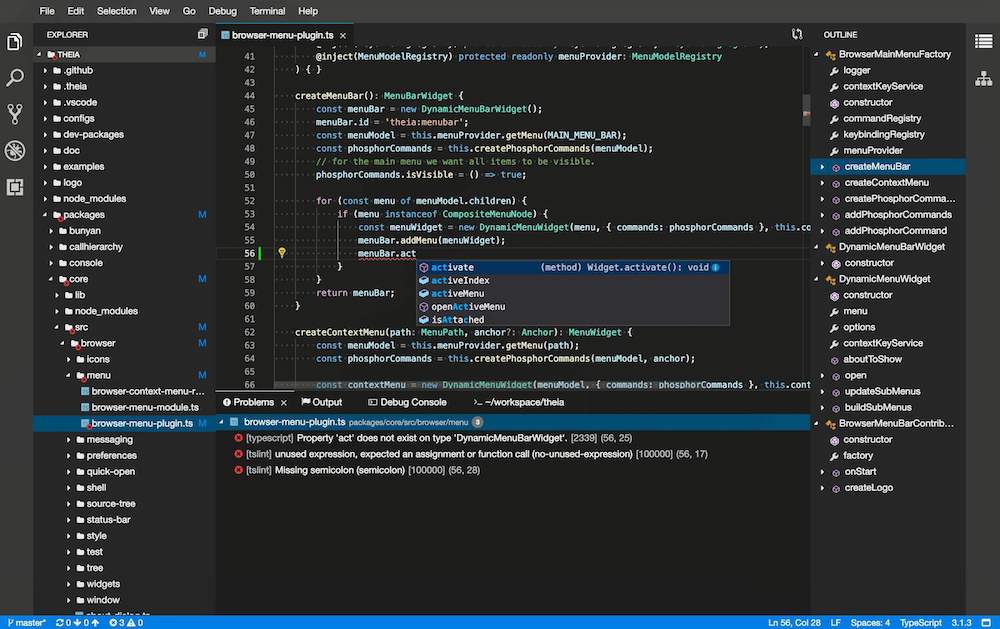Click the editor horizontal scrollbar
The height and width of the screenshot is (629, 1000).
click(x=542, y=385)
